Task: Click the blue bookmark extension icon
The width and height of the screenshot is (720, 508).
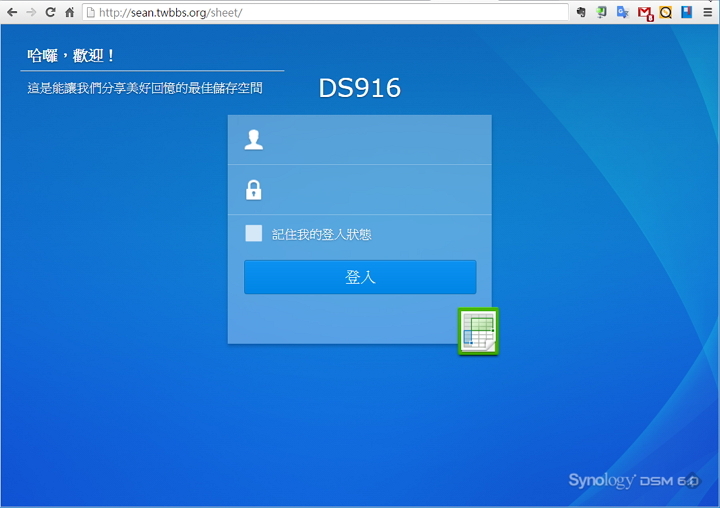Action: coord(686,12)
